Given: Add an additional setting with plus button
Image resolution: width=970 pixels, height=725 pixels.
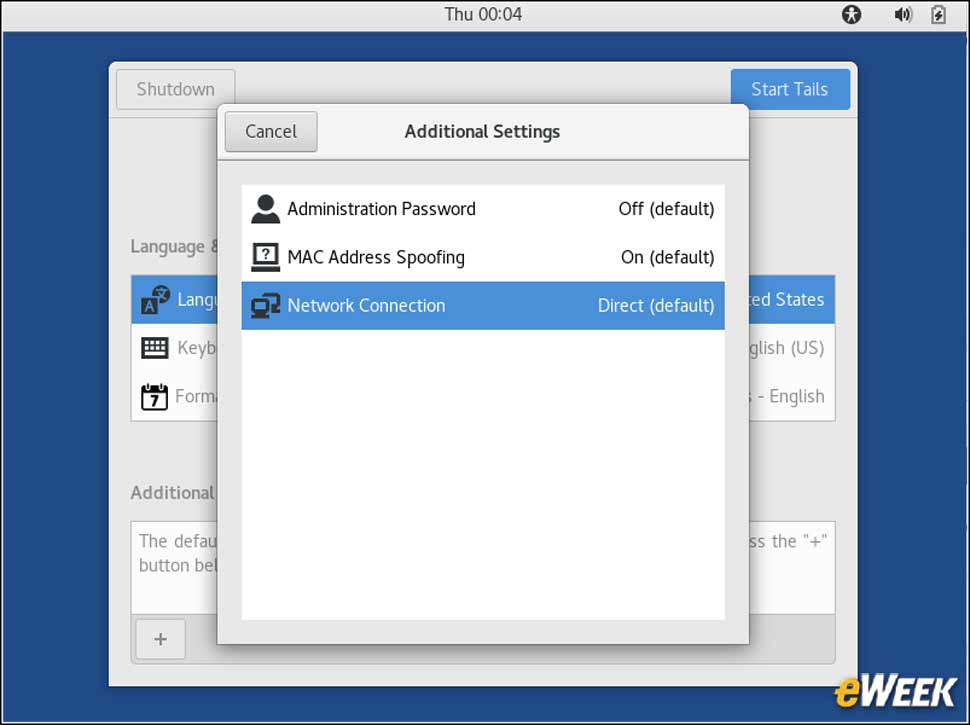Looking at the screenshot, I should click(x=161, y=639).
